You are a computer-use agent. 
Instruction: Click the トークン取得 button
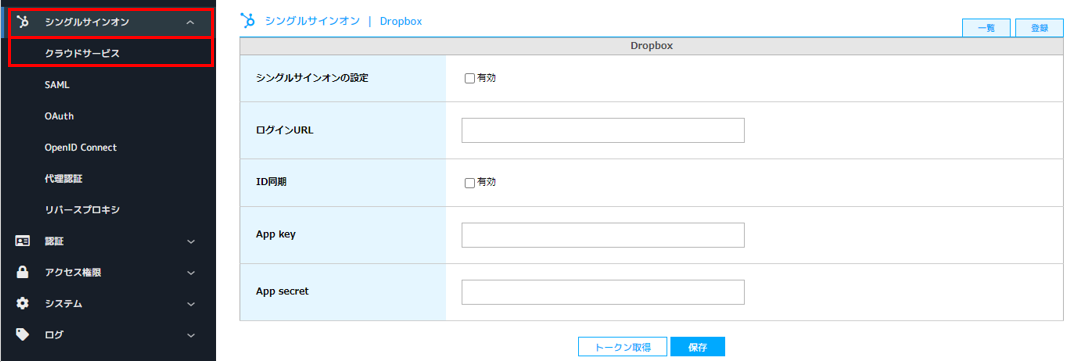pyautogui.click(x=622, y=347)
